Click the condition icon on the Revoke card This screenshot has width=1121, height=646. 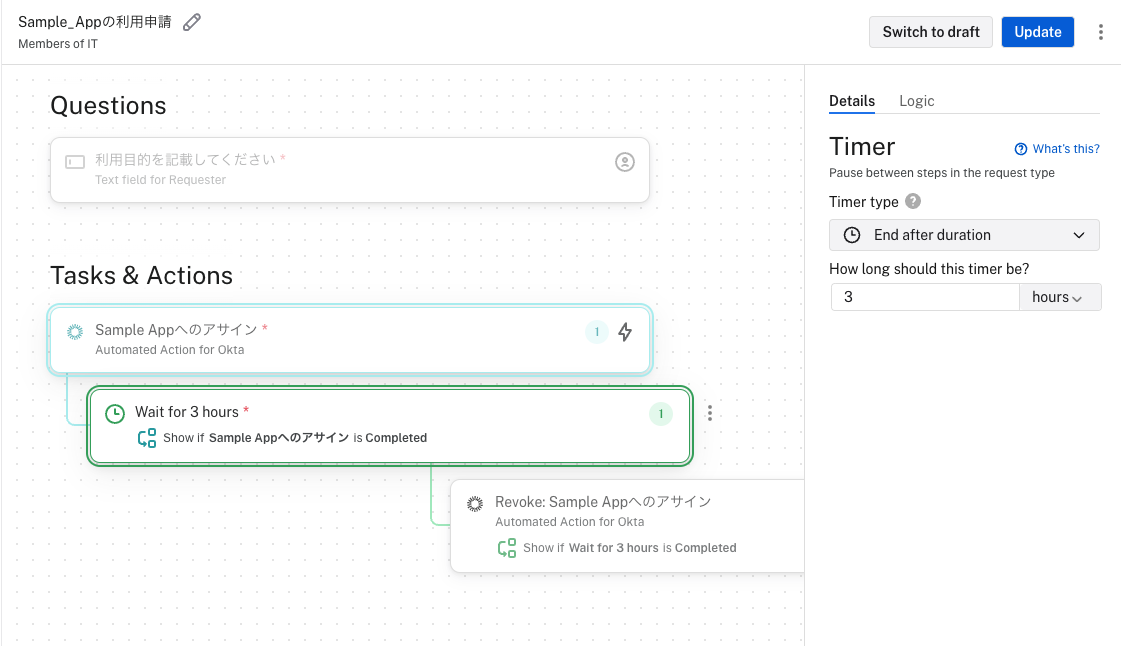pyautogui.click(x=506, y=547)
